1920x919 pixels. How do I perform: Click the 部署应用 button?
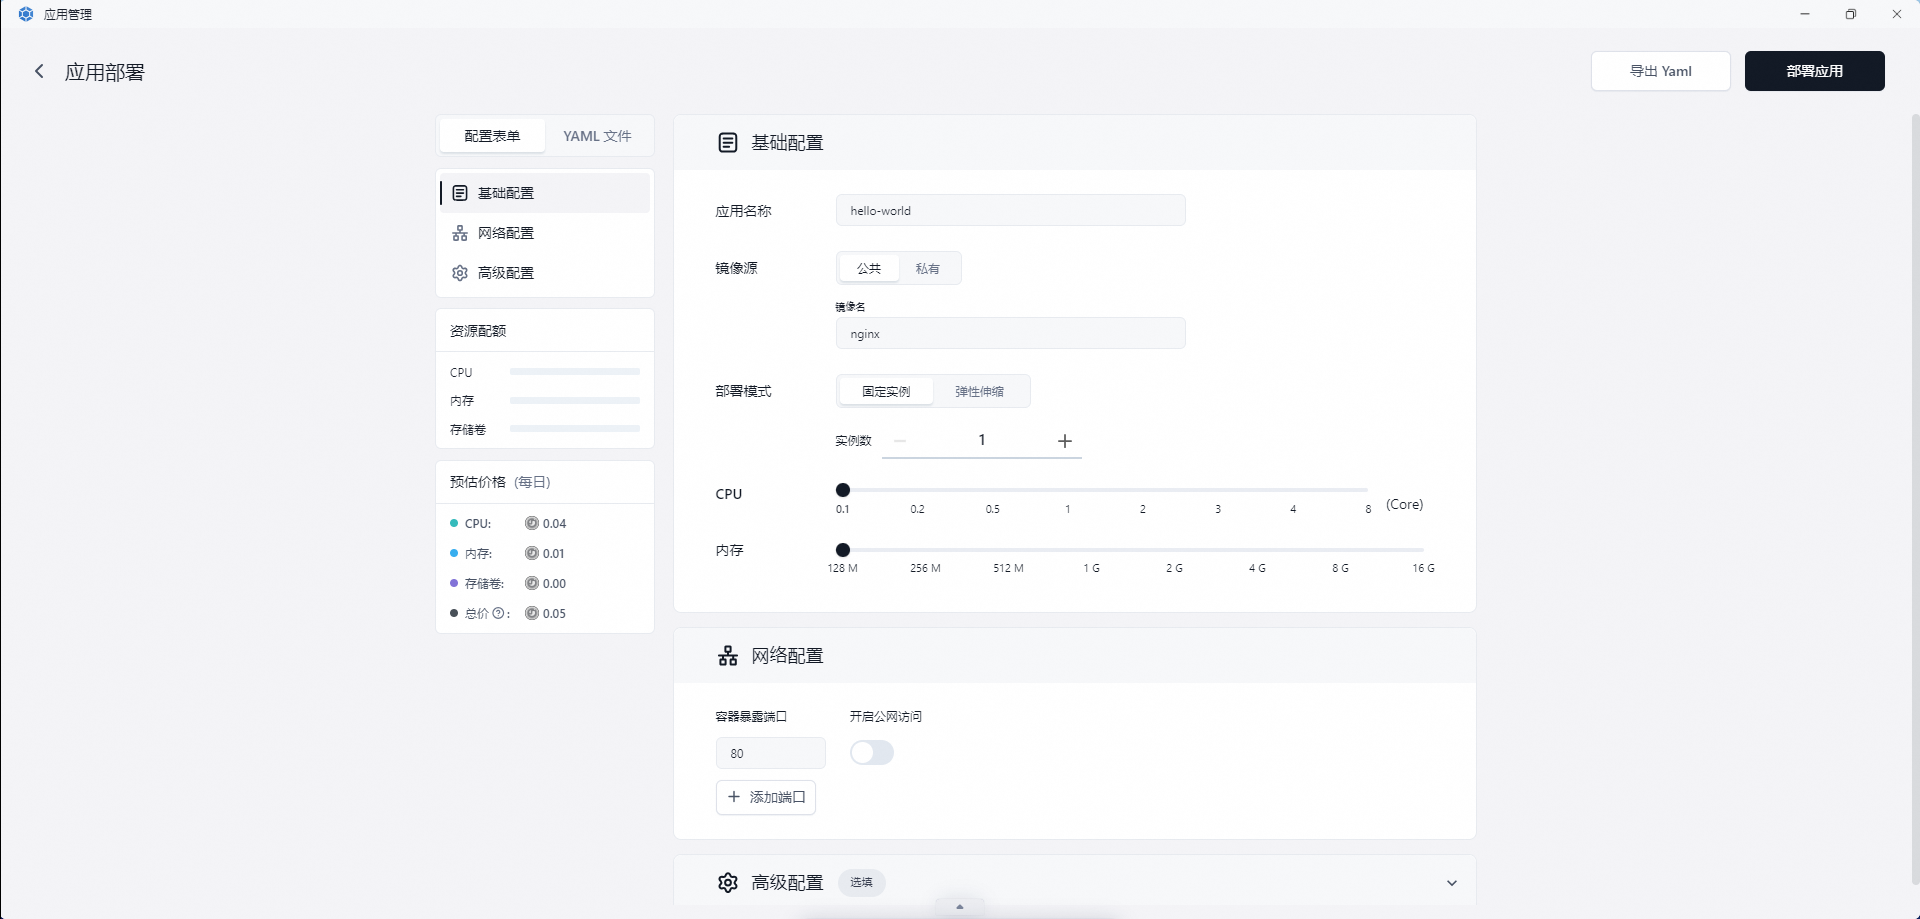coord(1815,71)
